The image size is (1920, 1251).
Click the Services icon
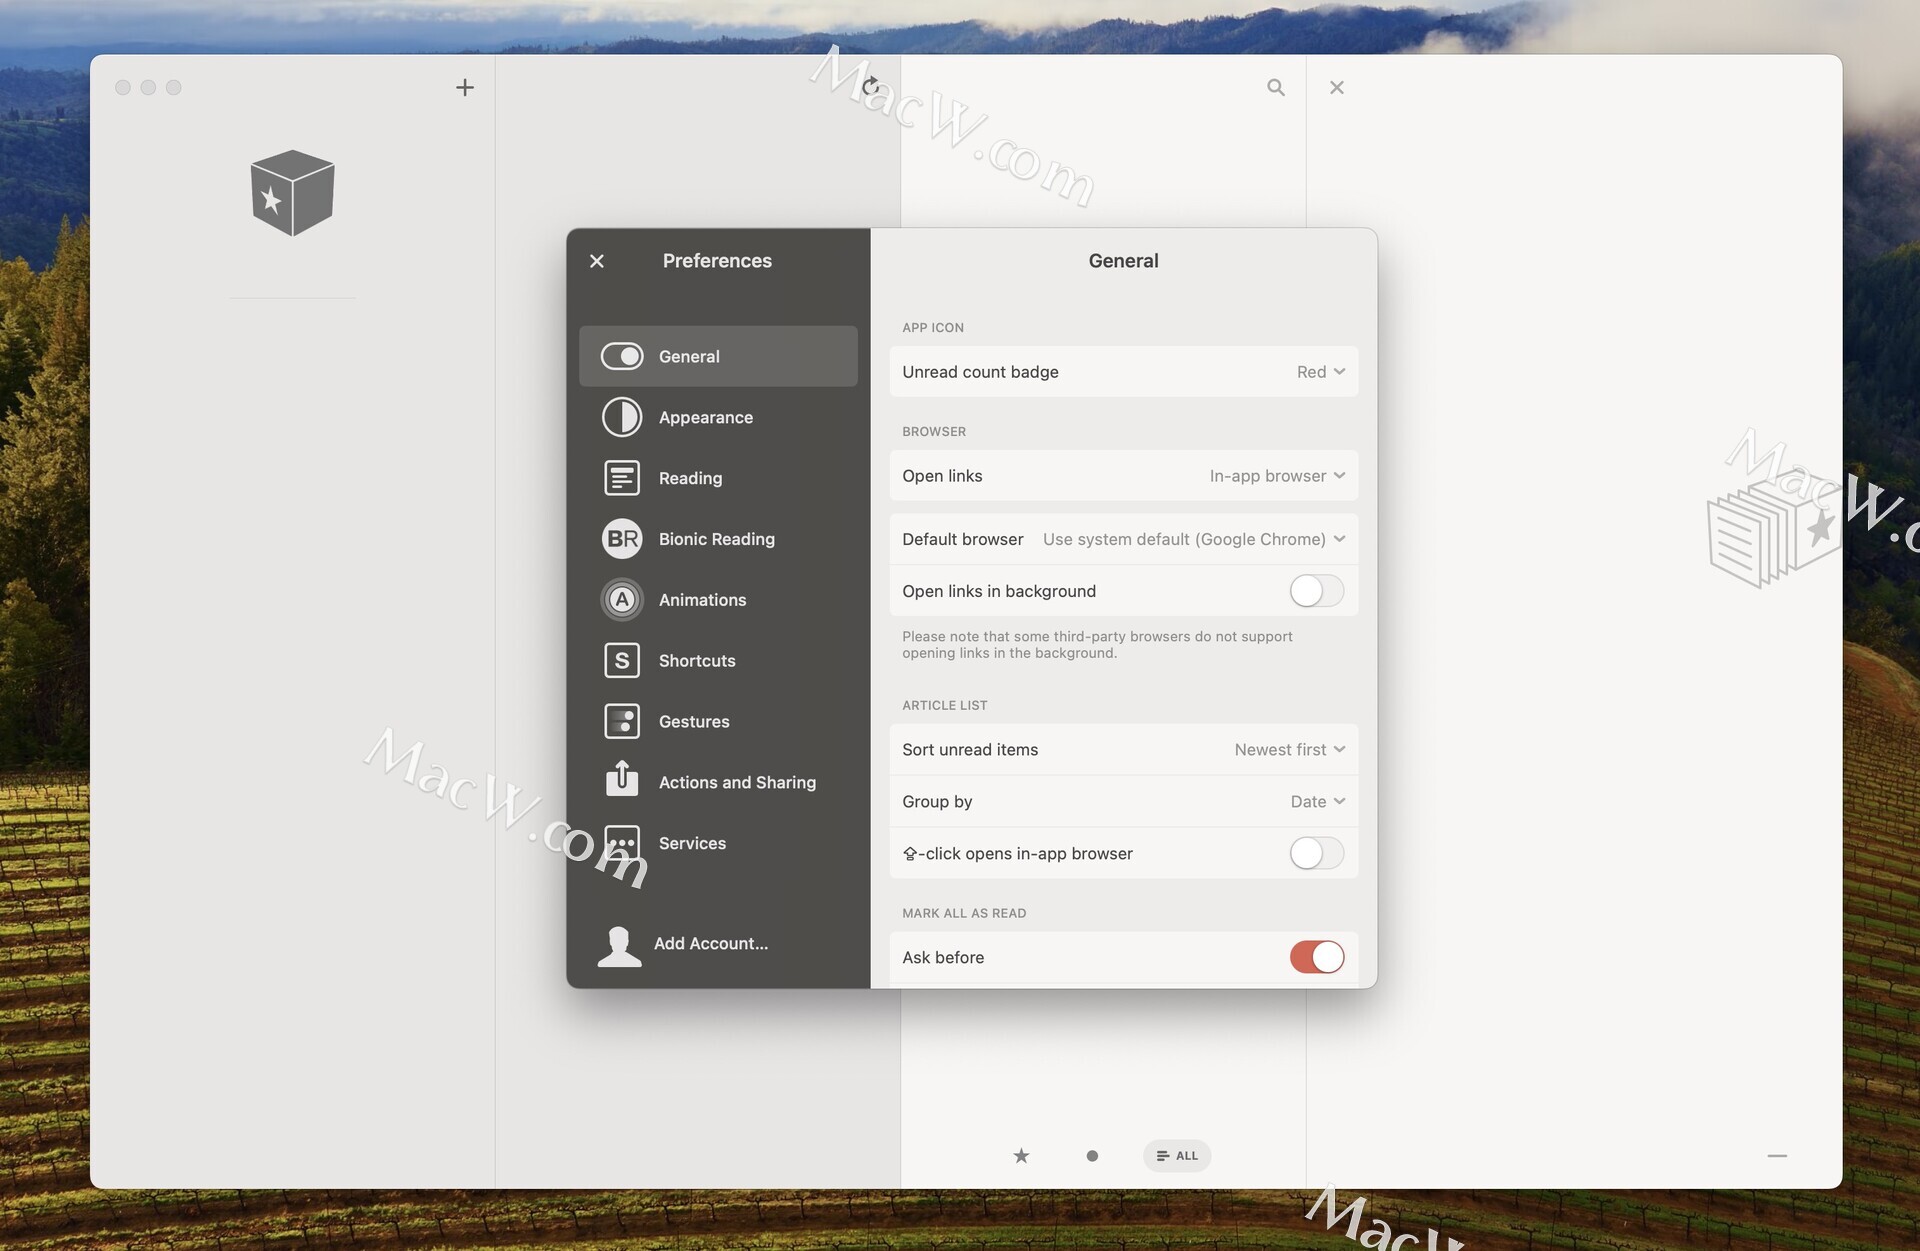(x=621, y=843)
